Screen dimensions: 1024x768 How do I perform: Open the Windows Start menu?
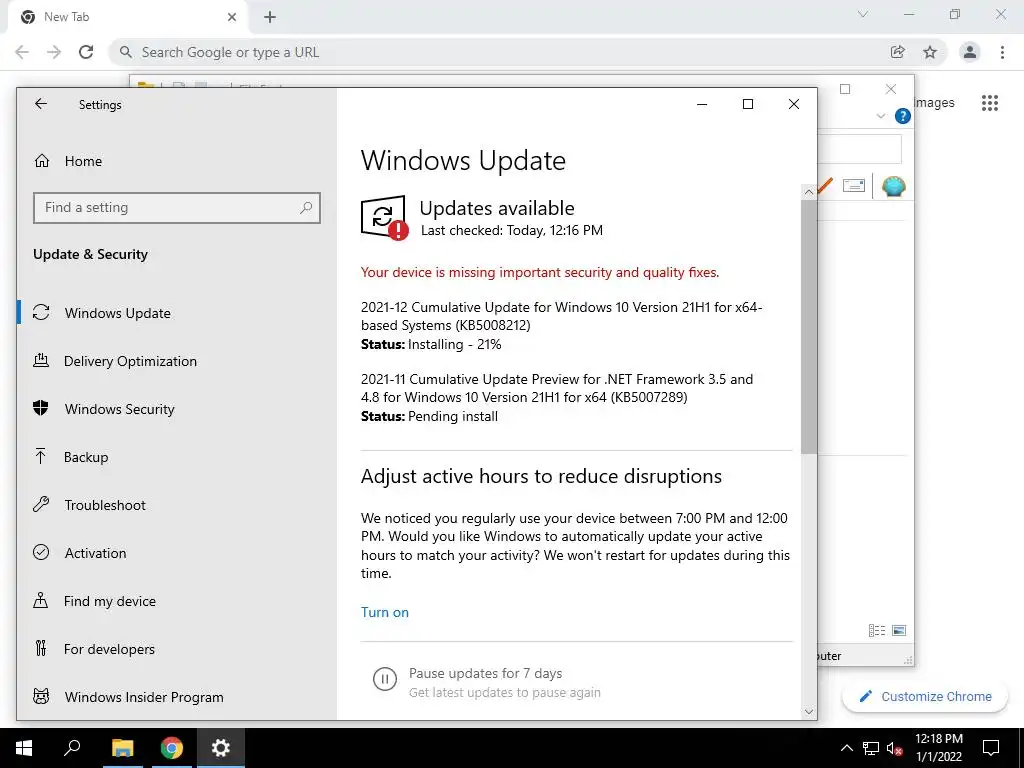24,748
